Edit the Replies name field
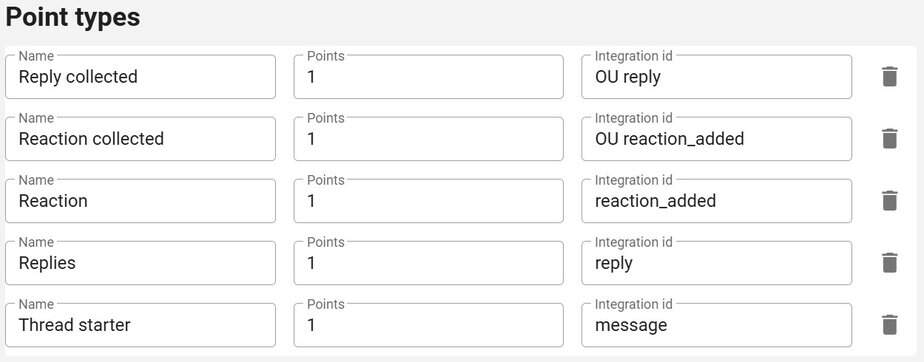This screenshot has width=924, height=362. click(x=140, y=262)
